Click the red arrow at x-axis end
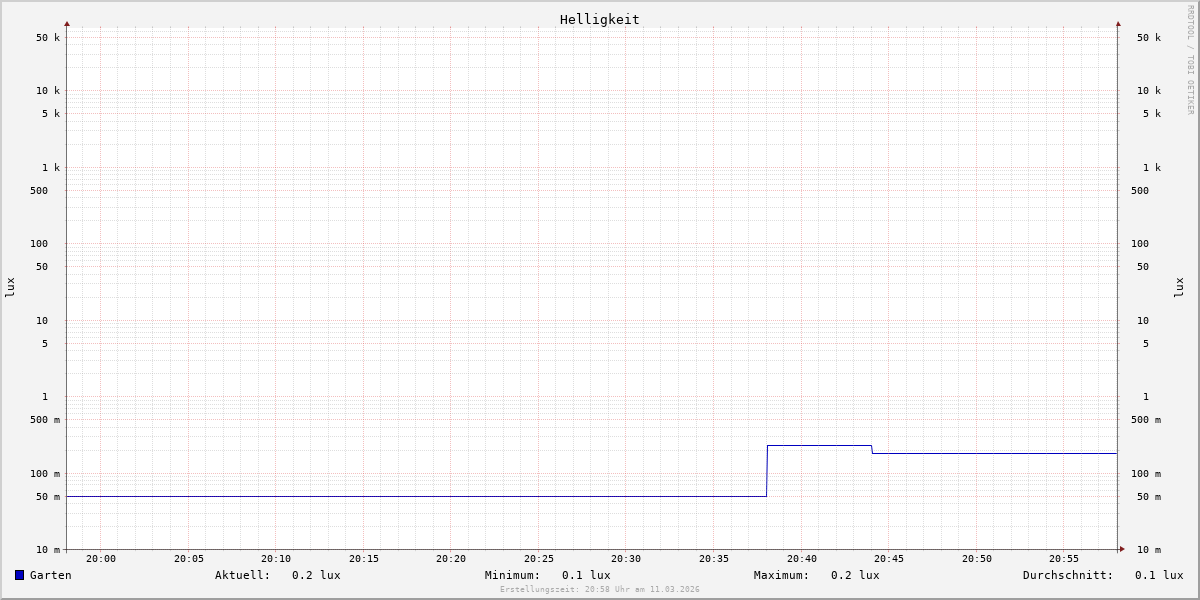This screenshot has width=1200, height=600. [1122, 549]
